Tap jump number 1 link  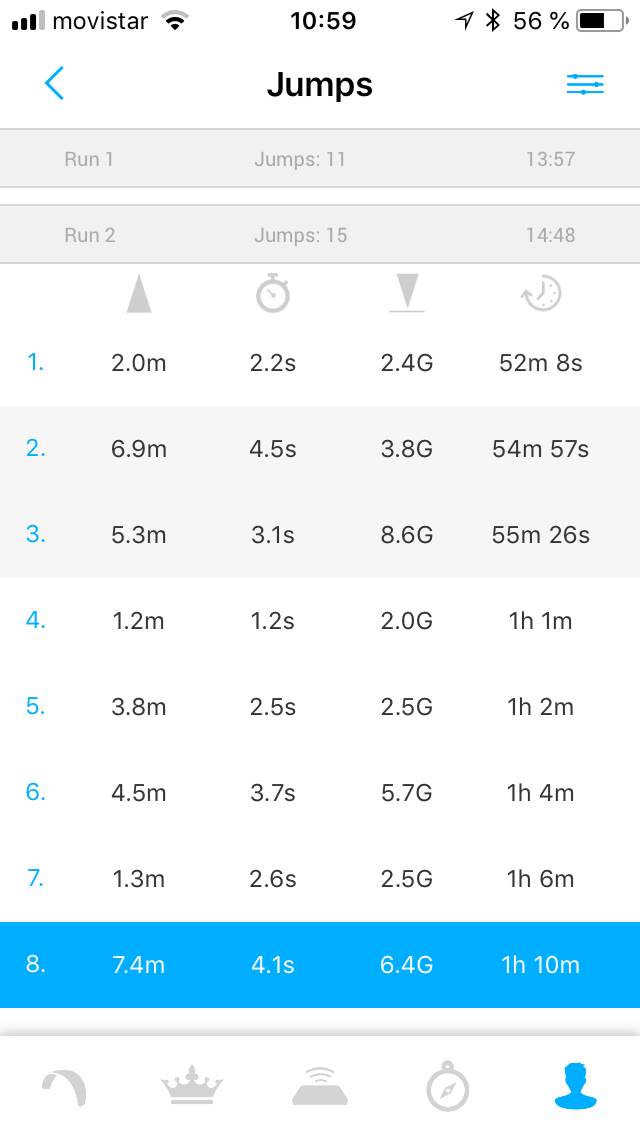36,363
